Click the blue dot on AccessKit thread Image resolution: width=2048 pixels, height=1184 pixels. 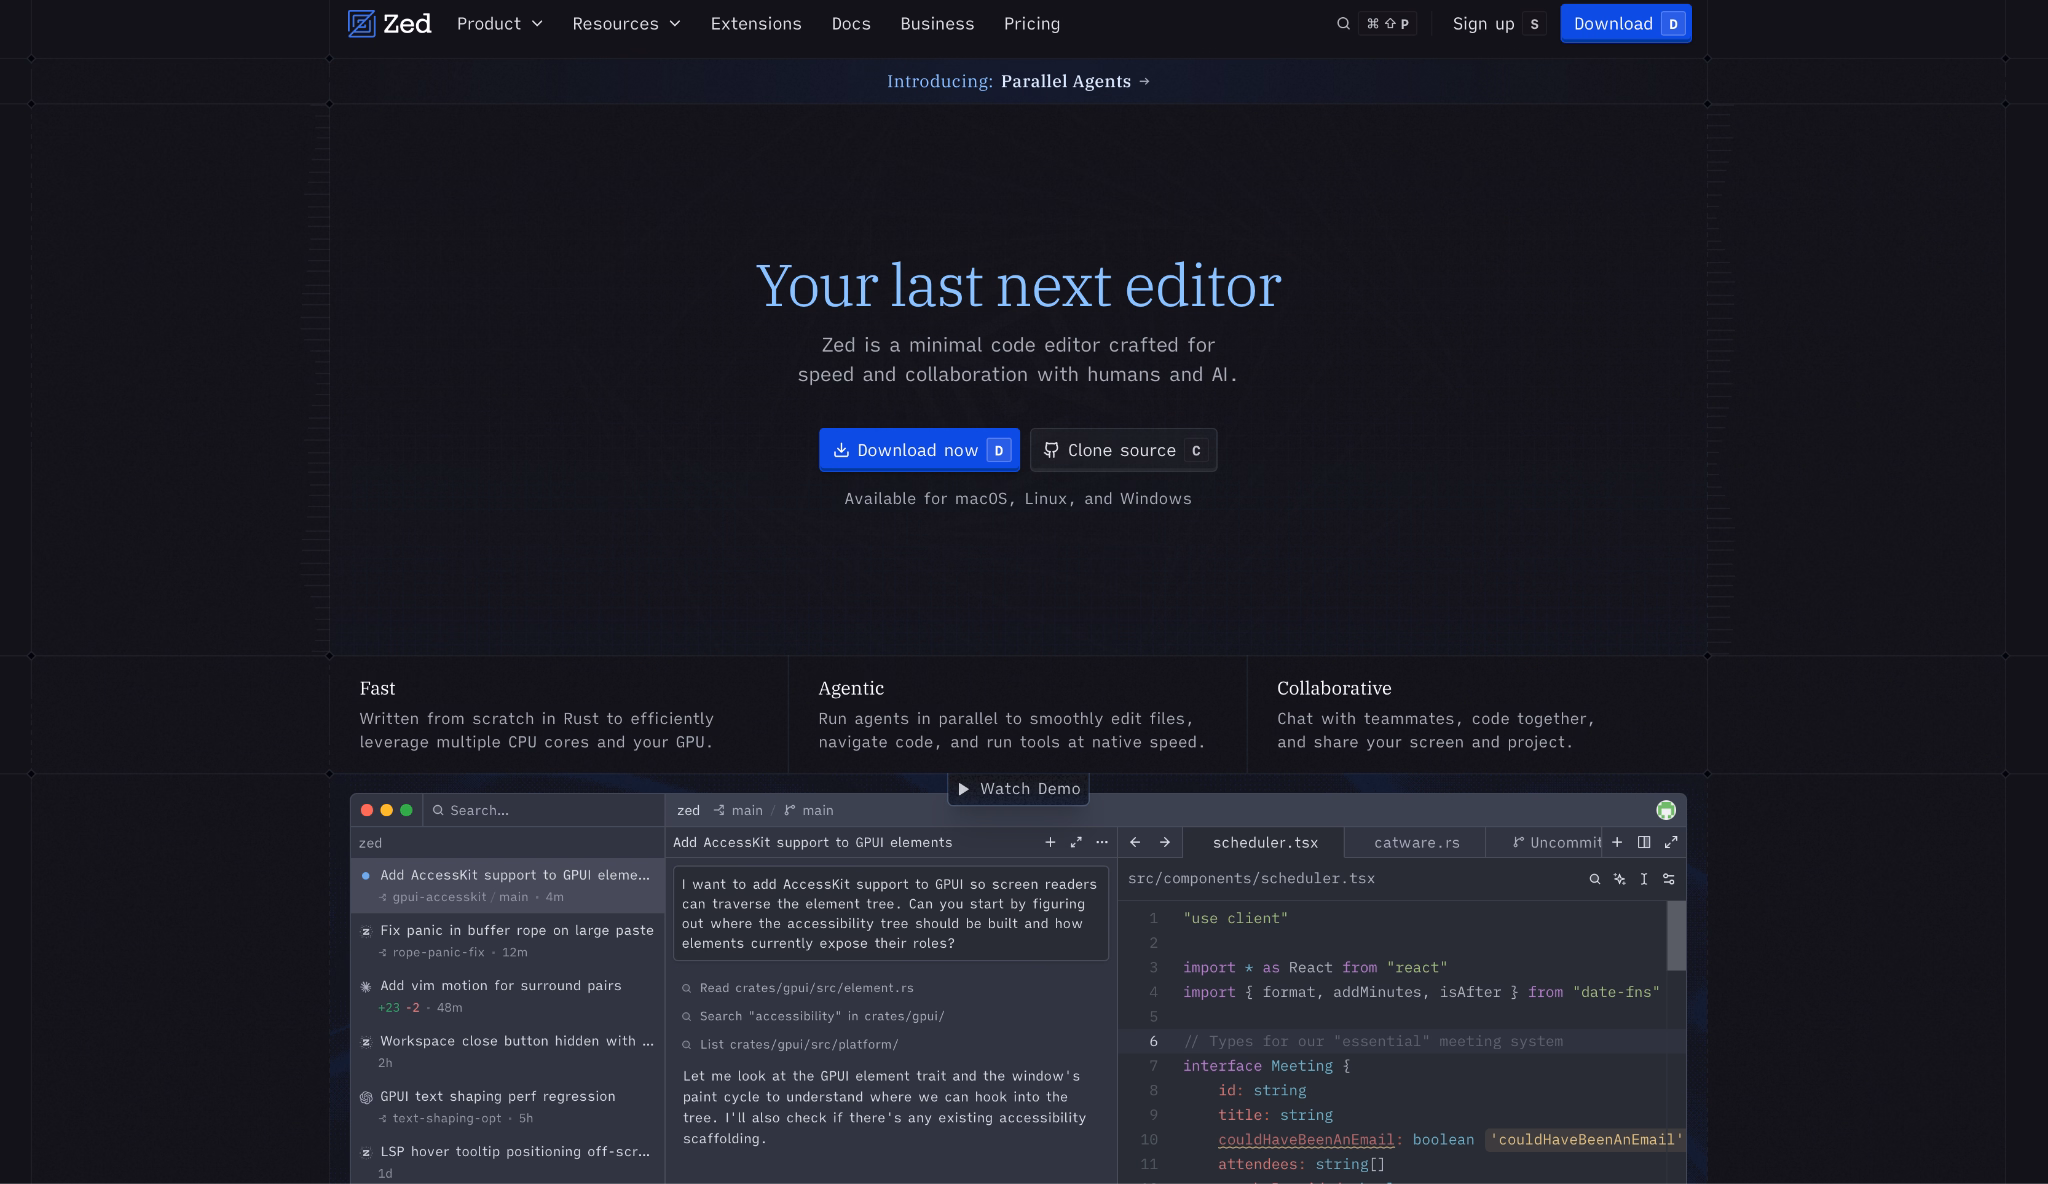click(366, 875)
